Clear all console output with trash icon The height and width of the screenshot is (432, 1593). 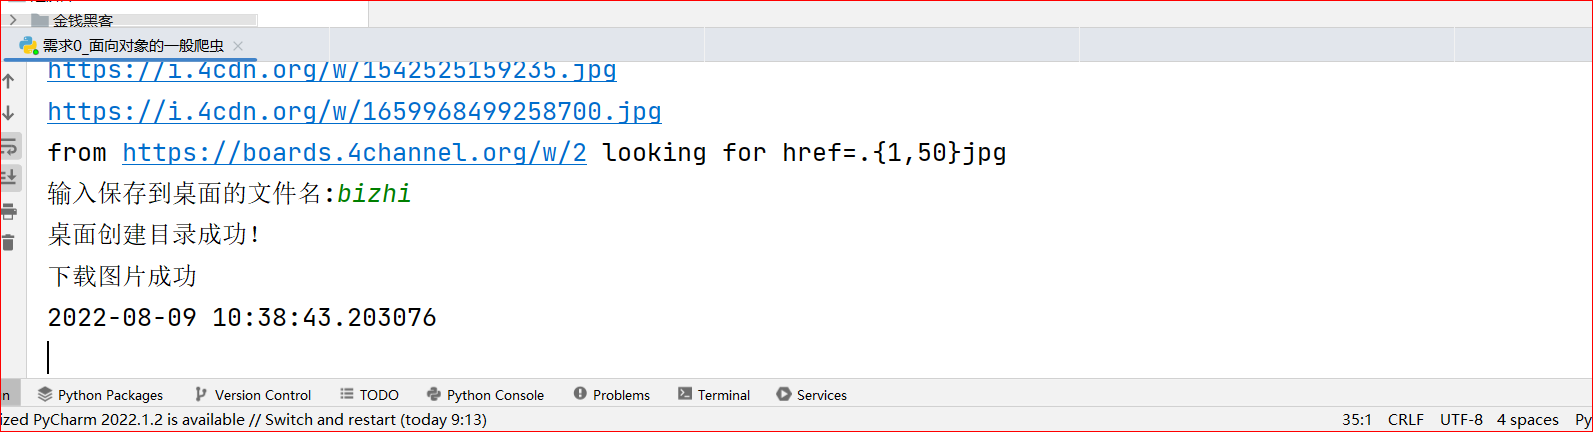click(9, 242)
